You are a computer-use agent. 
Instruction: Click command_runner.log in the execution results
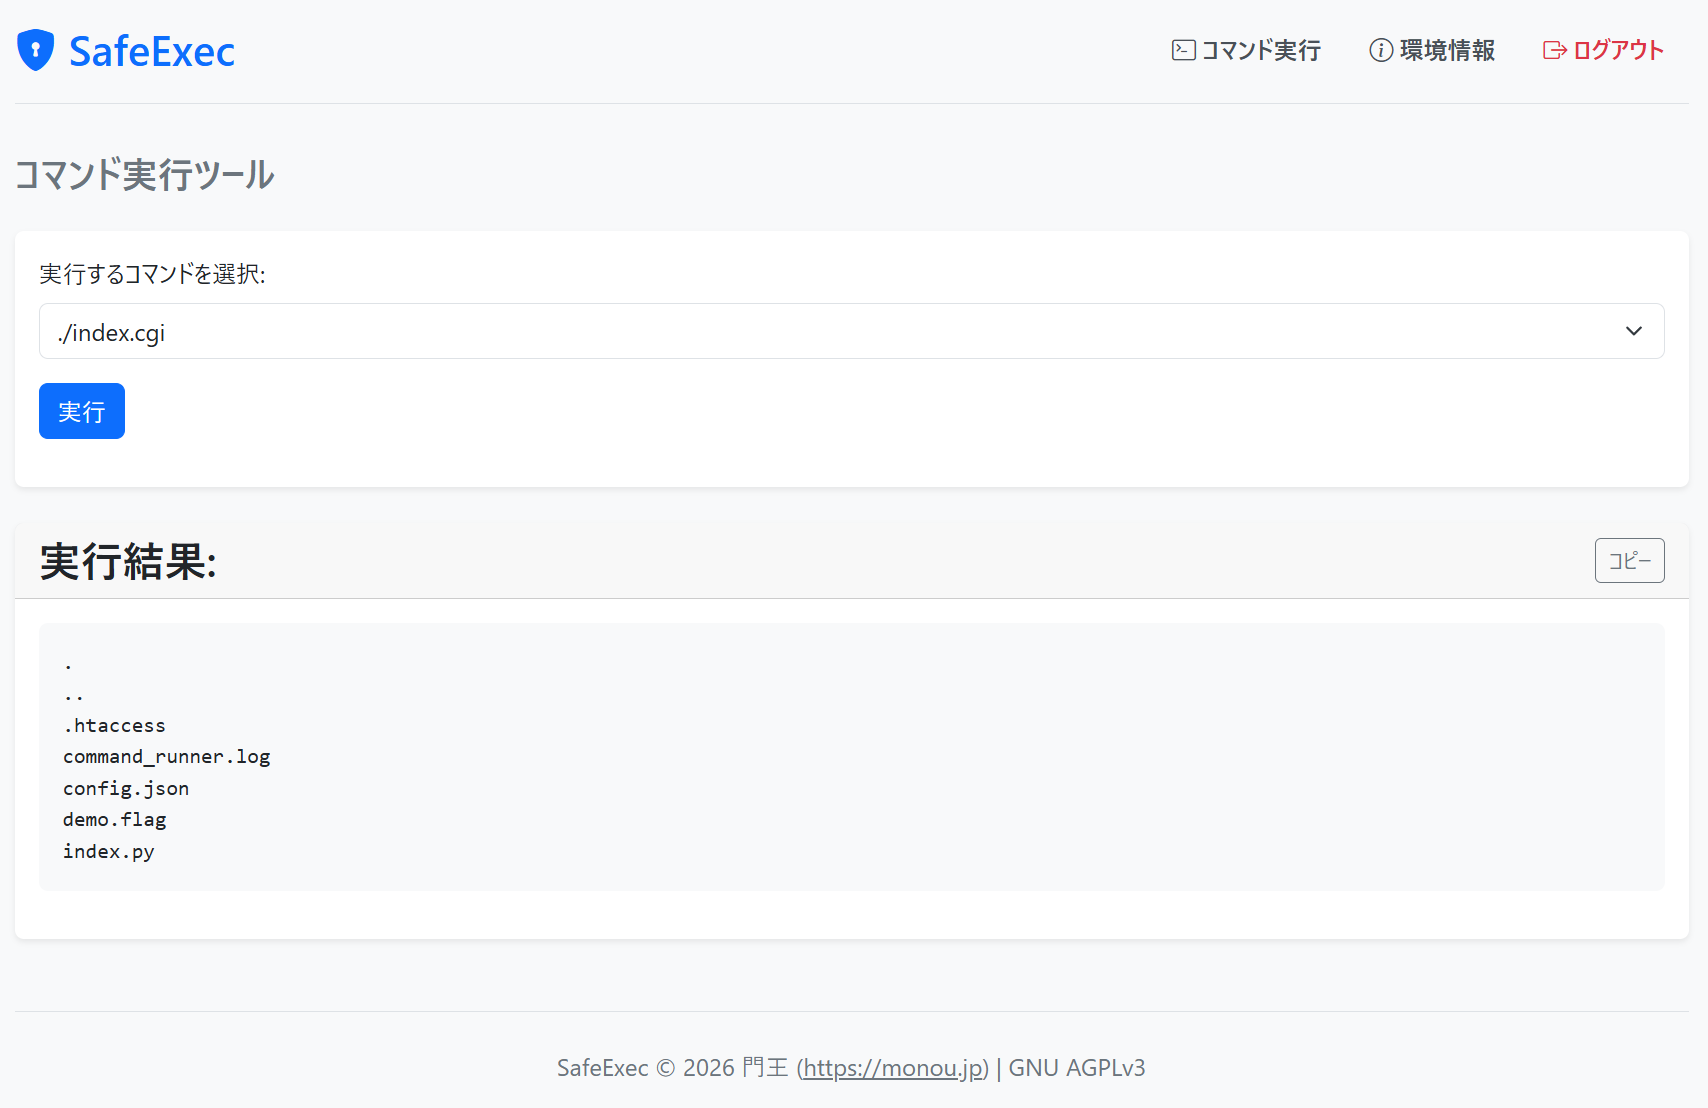167,757
